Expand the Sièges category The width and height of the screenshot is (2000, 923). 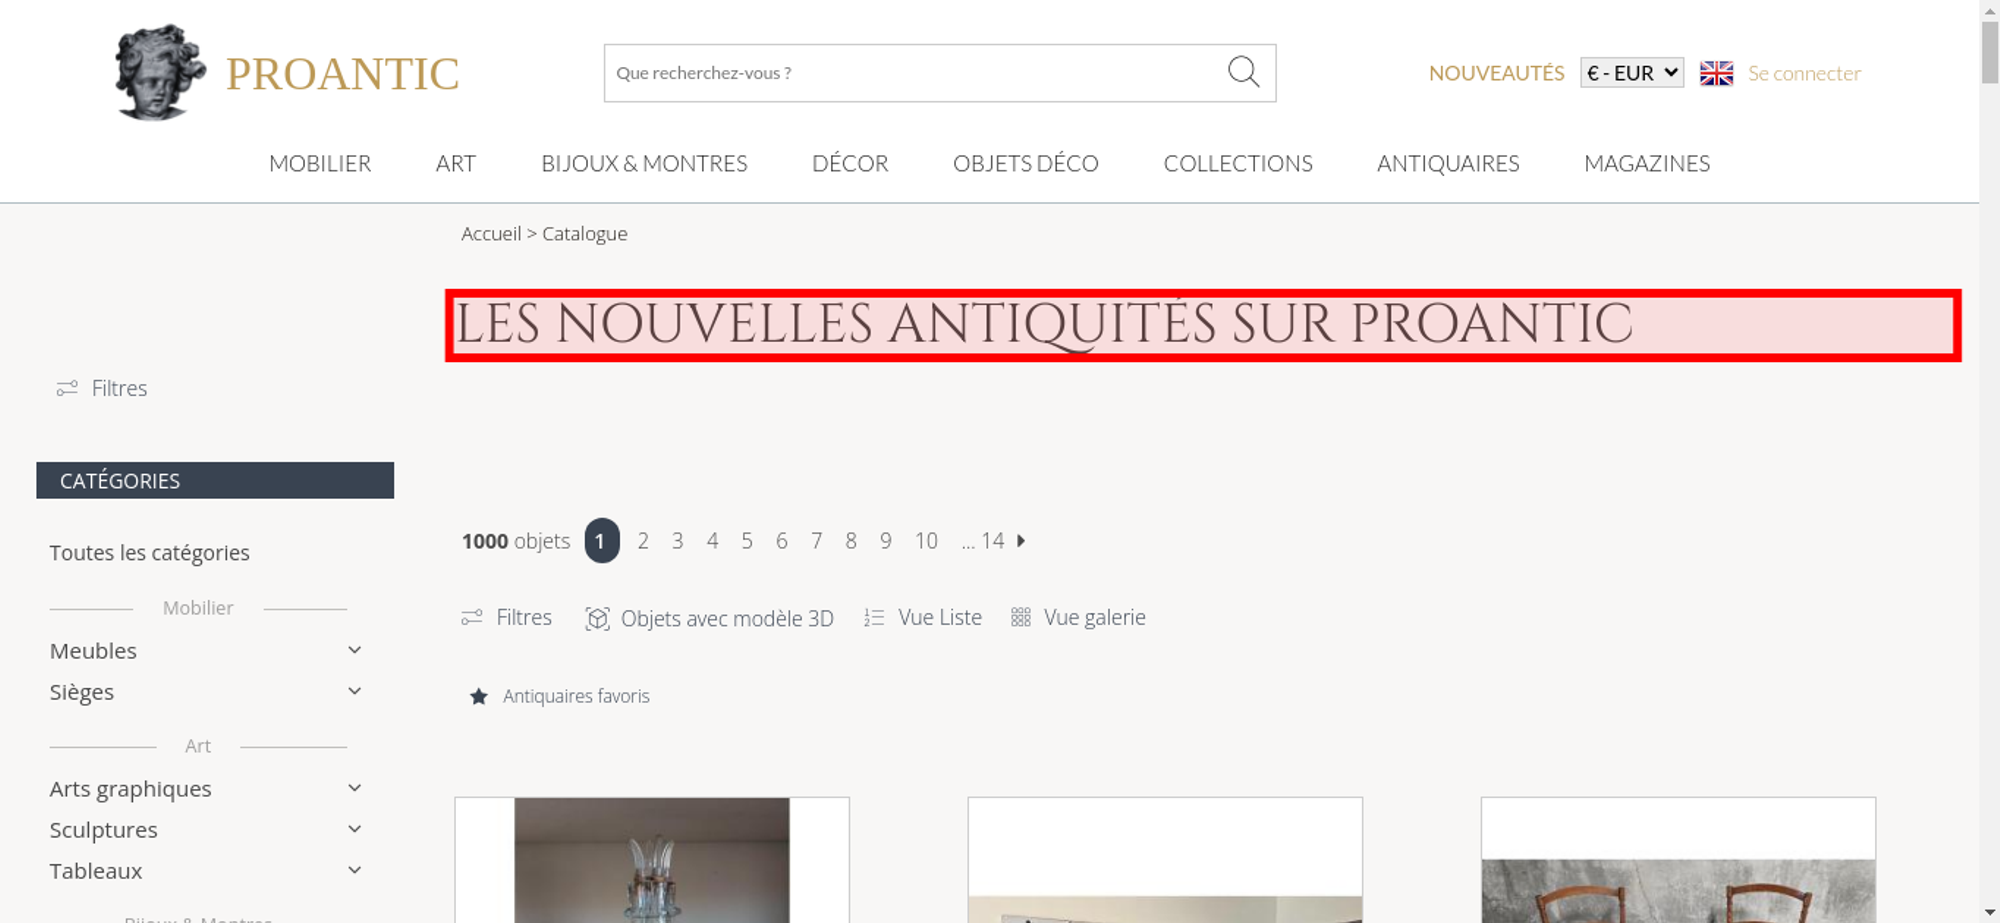pyautogui.click(x=354, y=691)
